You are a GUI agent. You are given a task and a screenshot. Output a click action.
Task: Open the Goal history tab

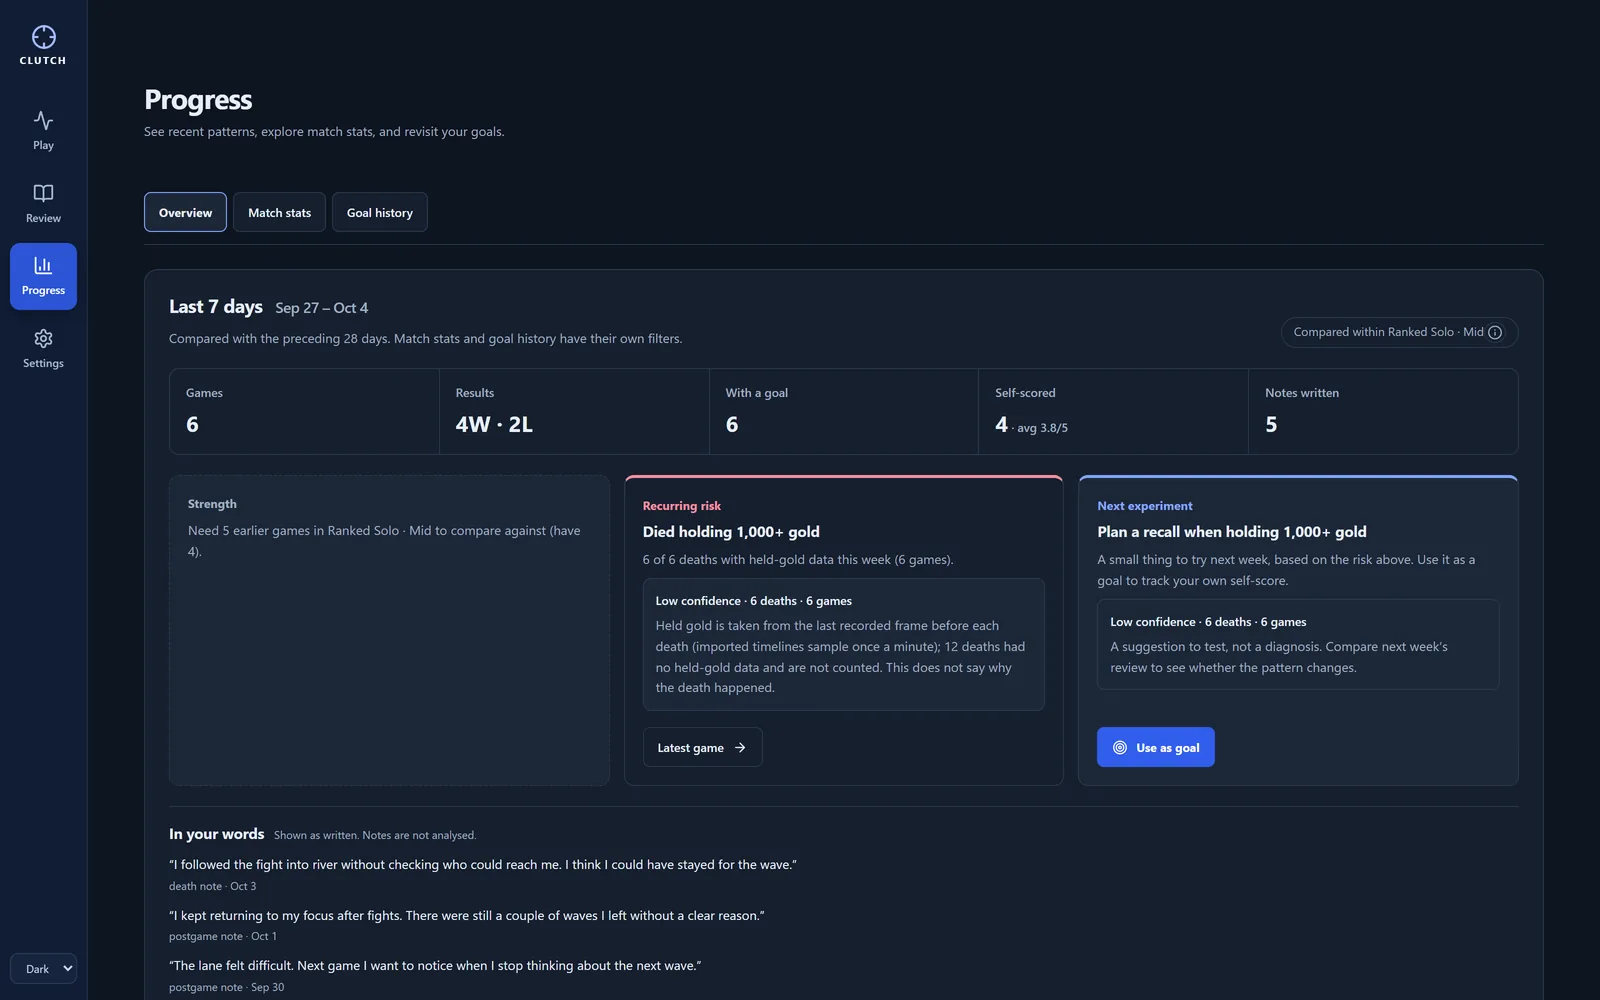click(x=380, y=212)
